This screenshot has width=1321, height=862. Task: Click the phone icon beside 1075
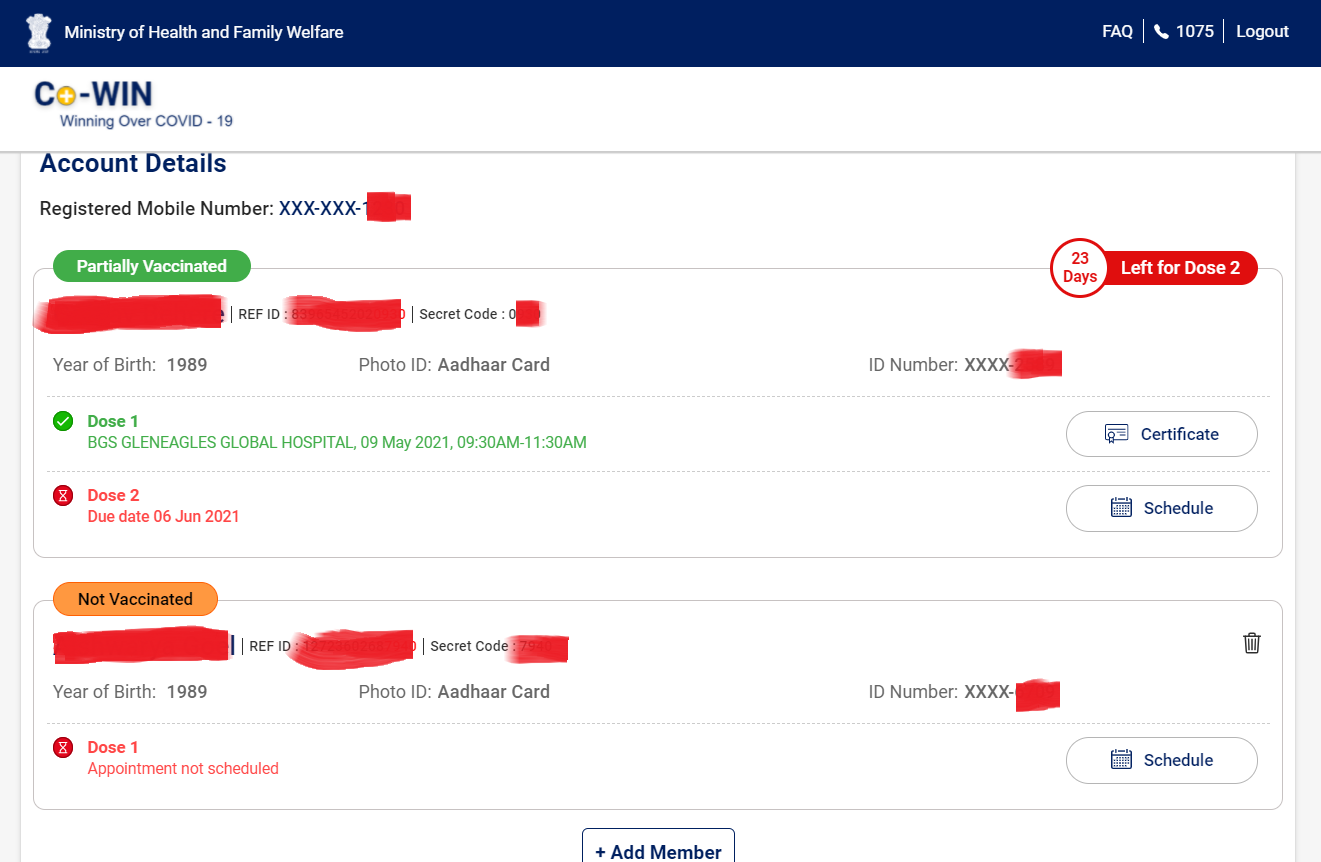click(1160, 32)
